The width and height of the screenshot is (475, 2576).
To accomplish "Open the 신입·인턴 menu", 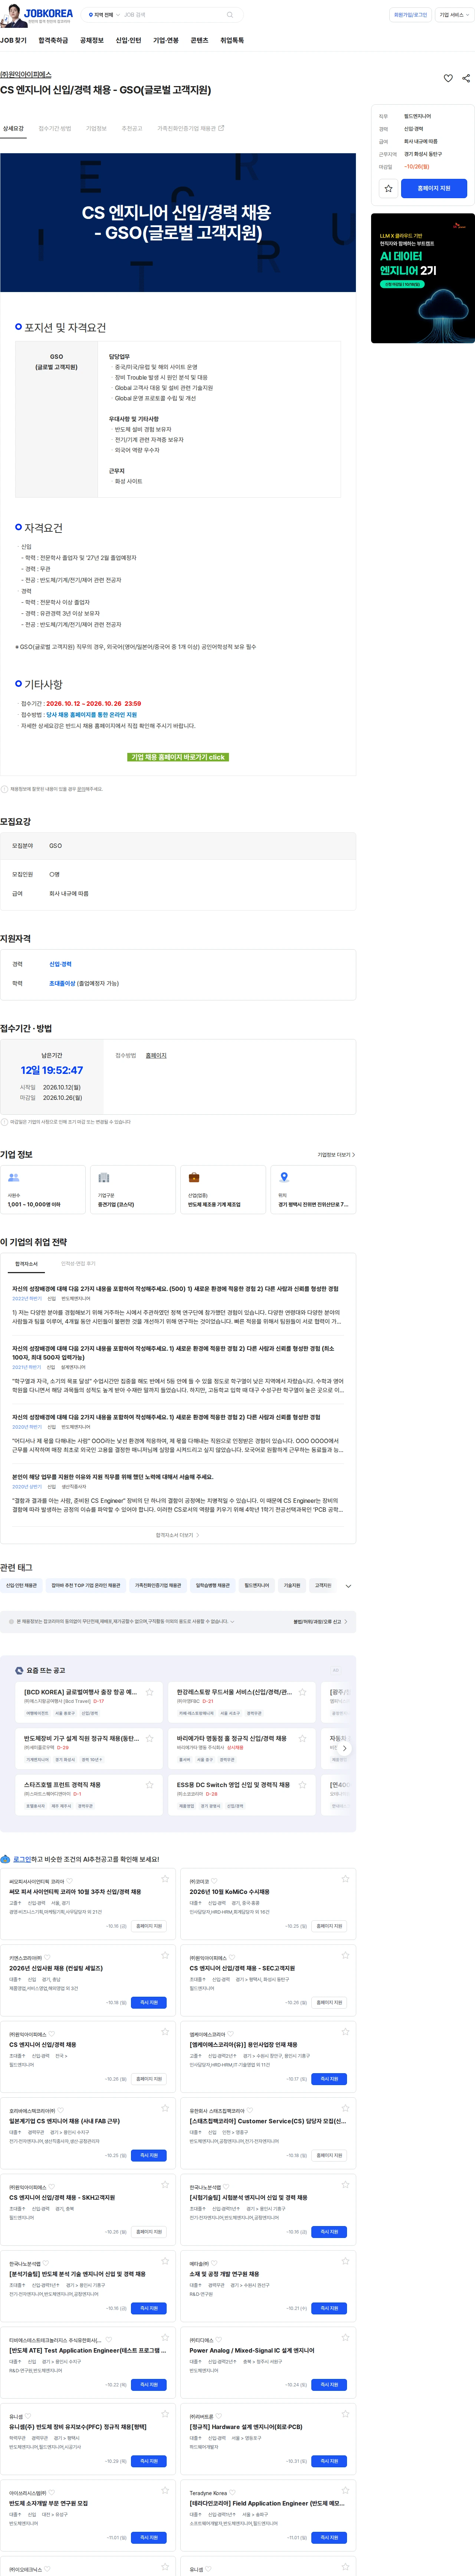I will point(128,40).
